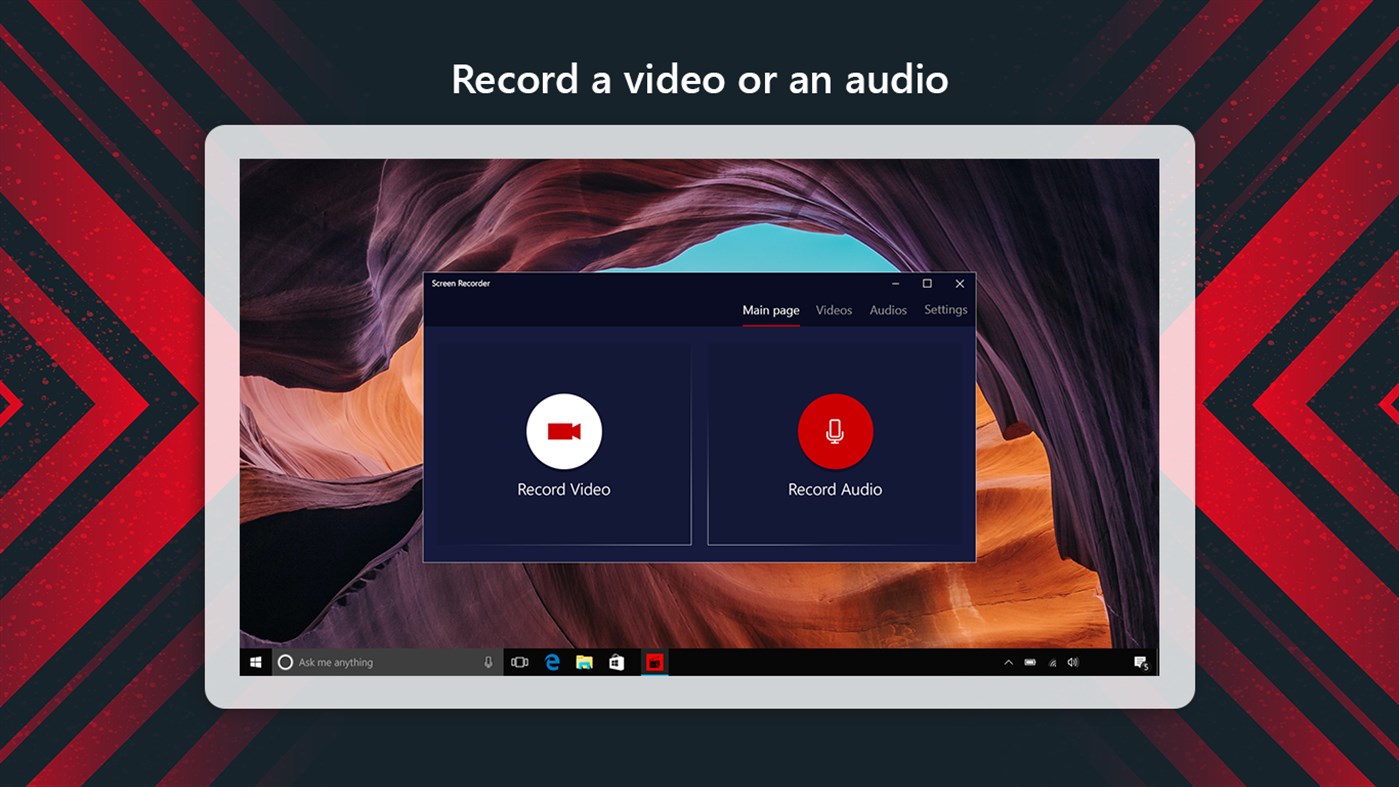Tap the Record Audio microphone icon

(835, 430)
